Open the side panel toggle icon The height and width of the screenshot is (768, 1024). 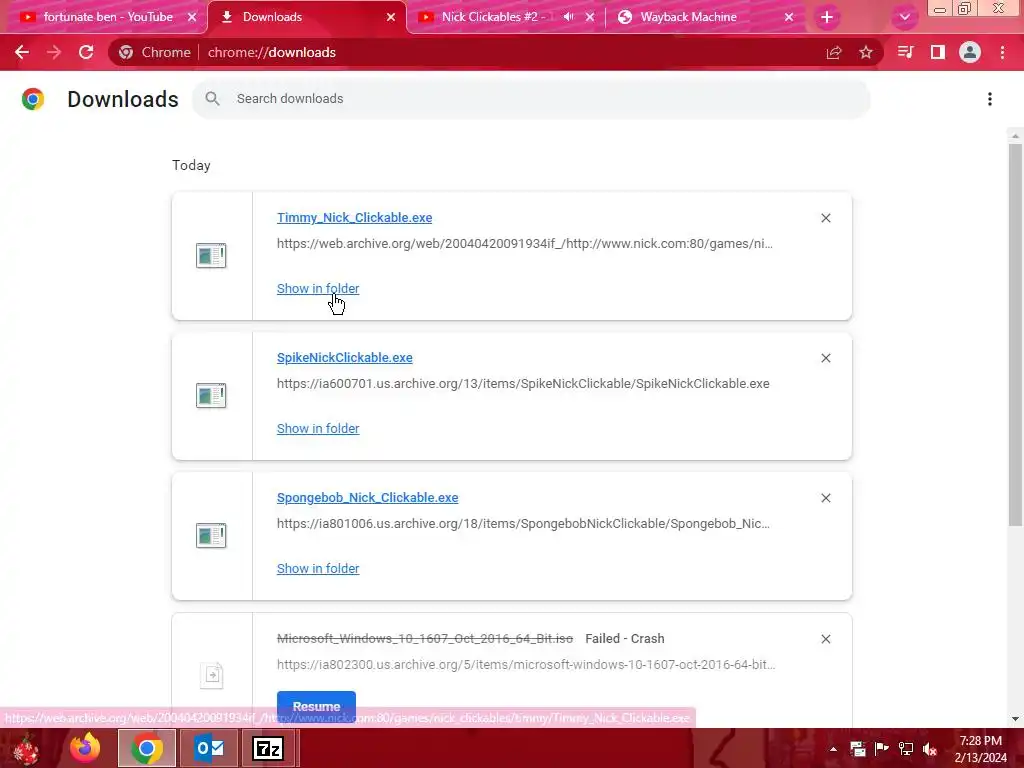(938, 52)
